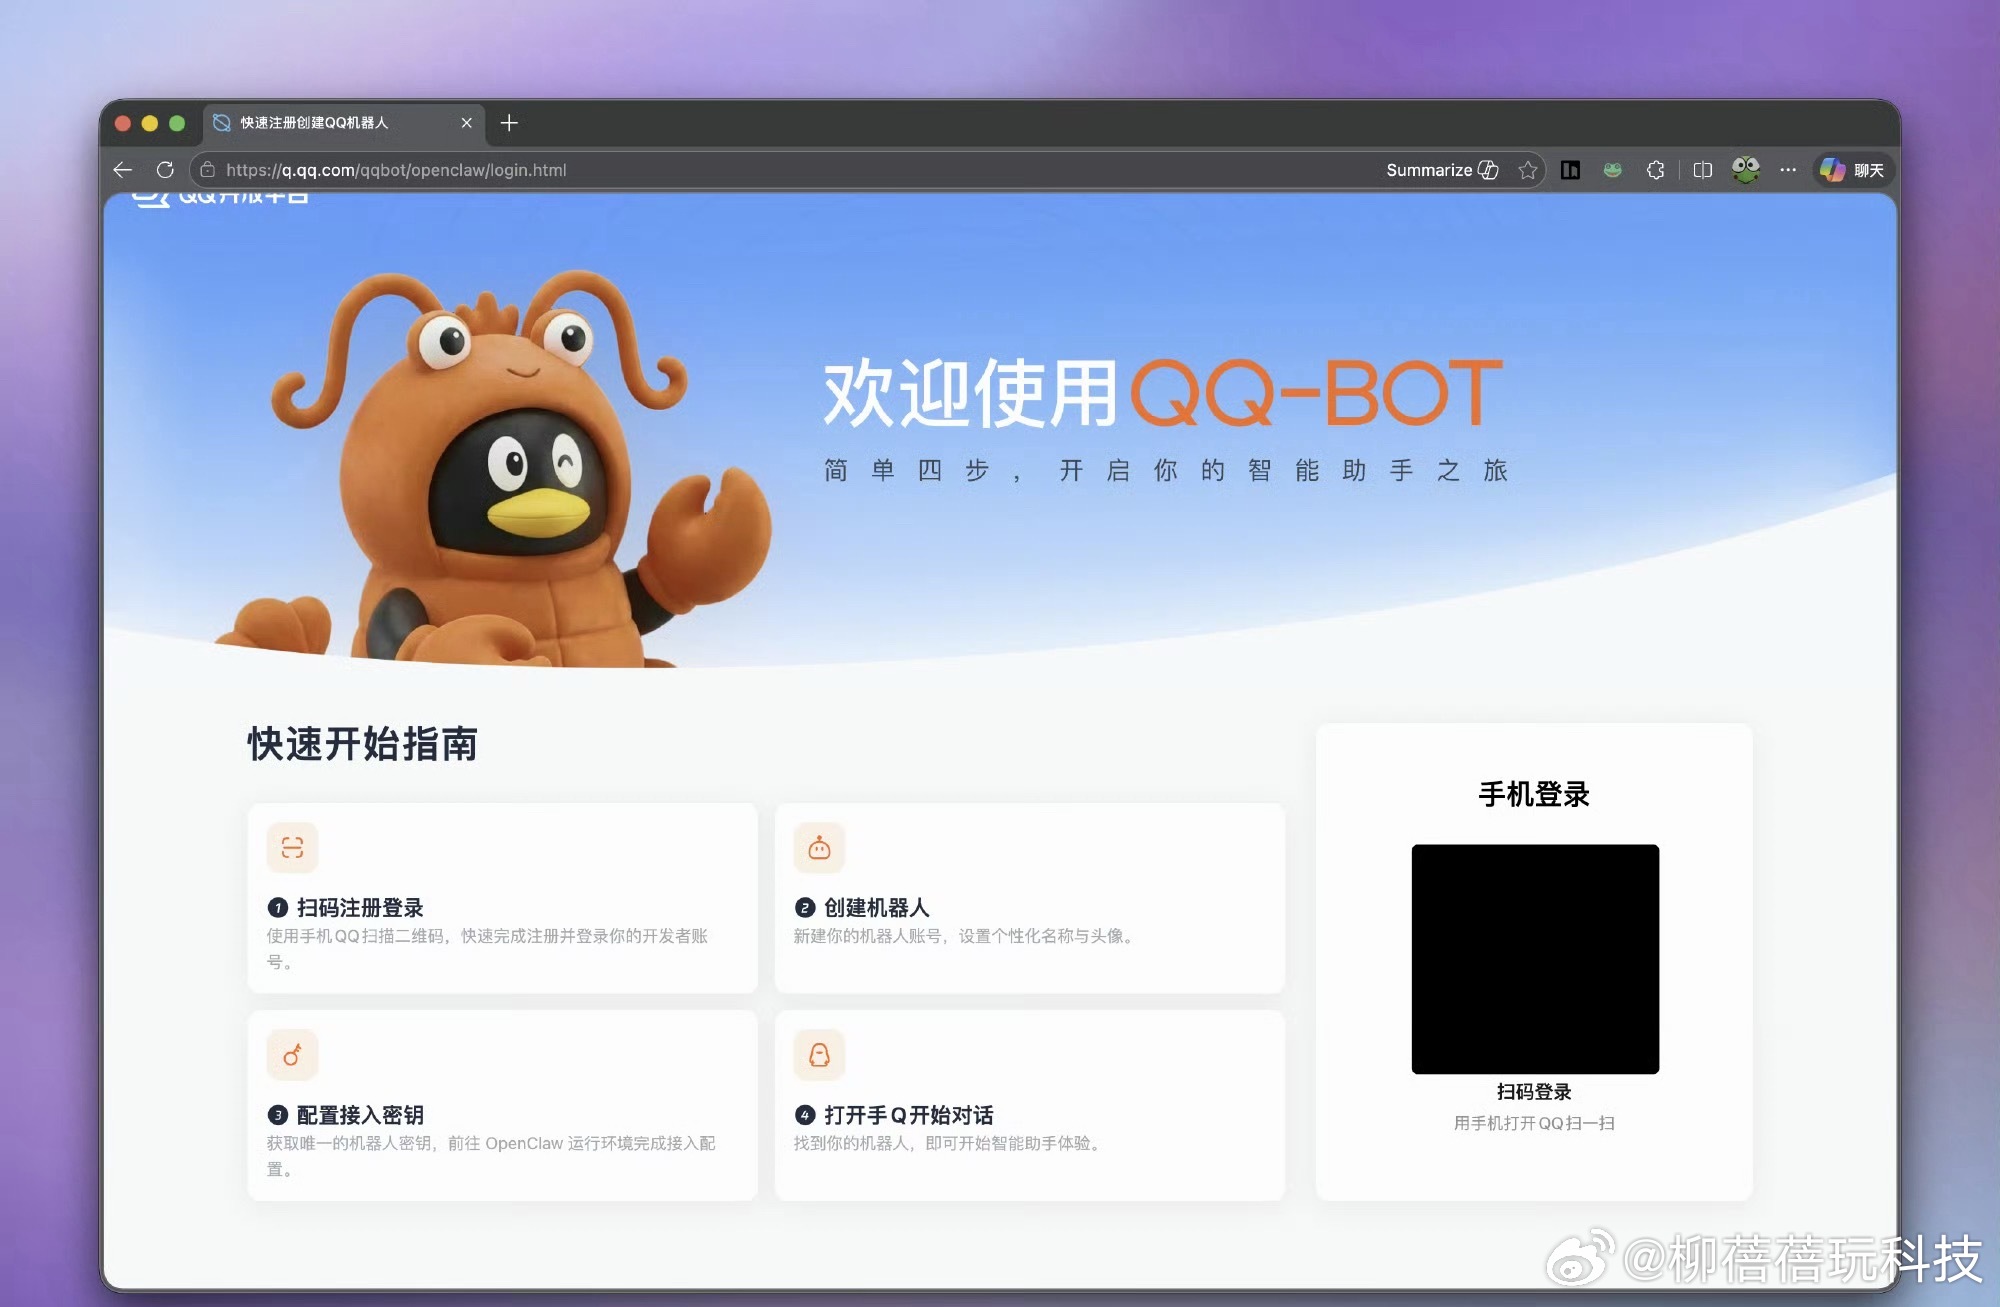Screen dimensions: 2000x1307
Task: Click the robot icon on 创建机器人 card
Action: (x=818, y=847)
